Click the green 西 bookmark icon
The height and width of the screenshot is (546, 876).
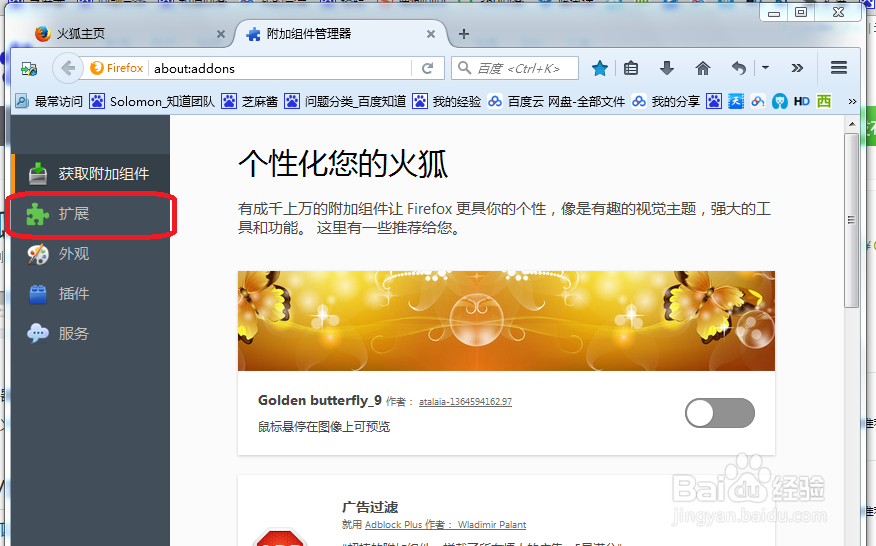pos(823,101)
